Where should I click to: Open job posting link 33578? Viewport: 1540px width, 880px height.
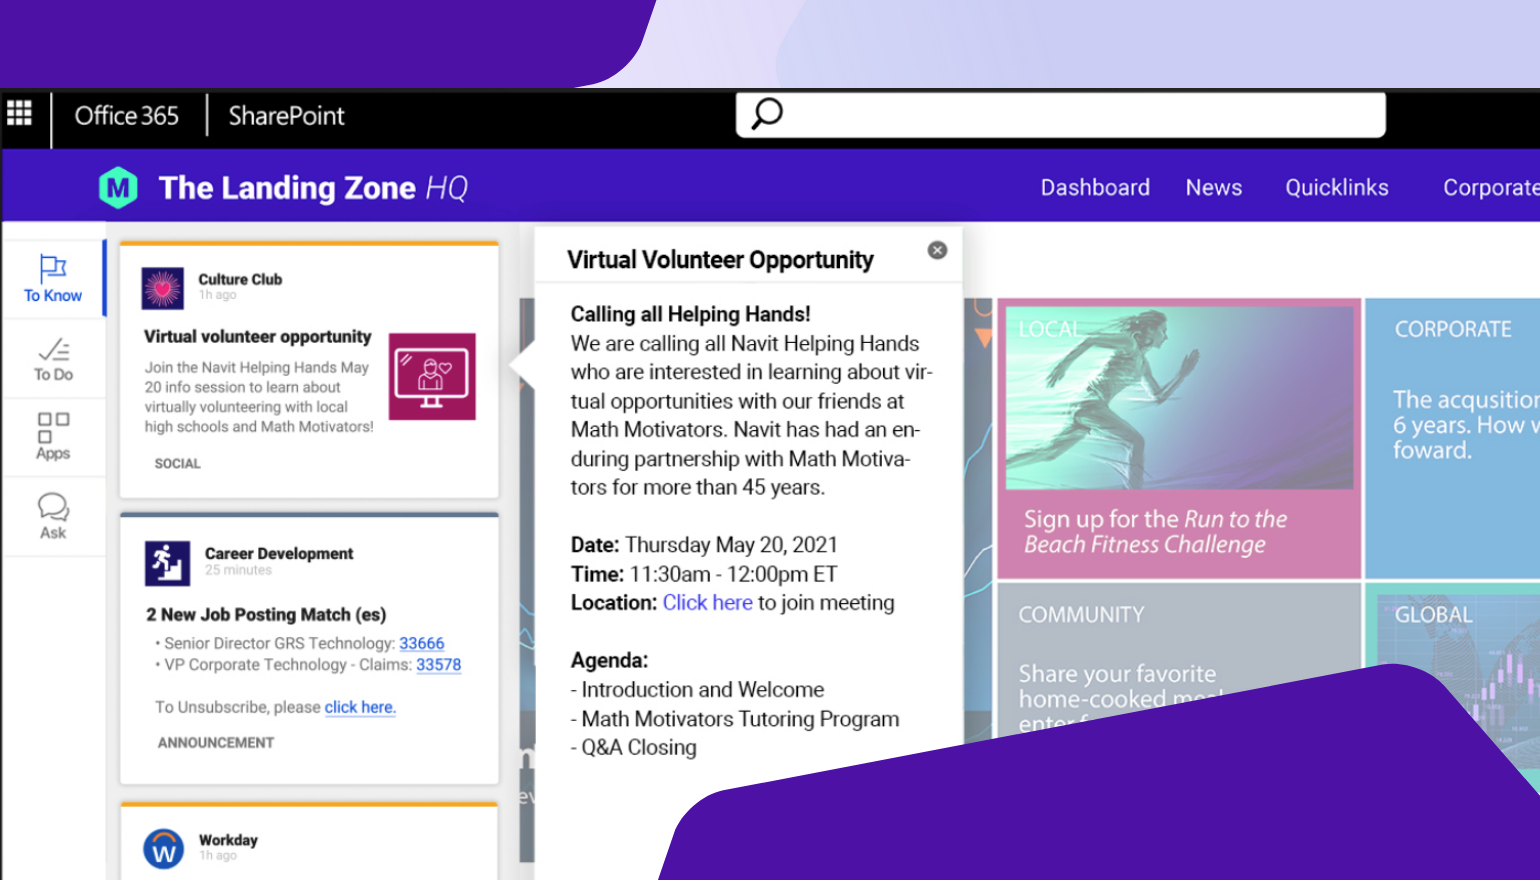point(439,665)
